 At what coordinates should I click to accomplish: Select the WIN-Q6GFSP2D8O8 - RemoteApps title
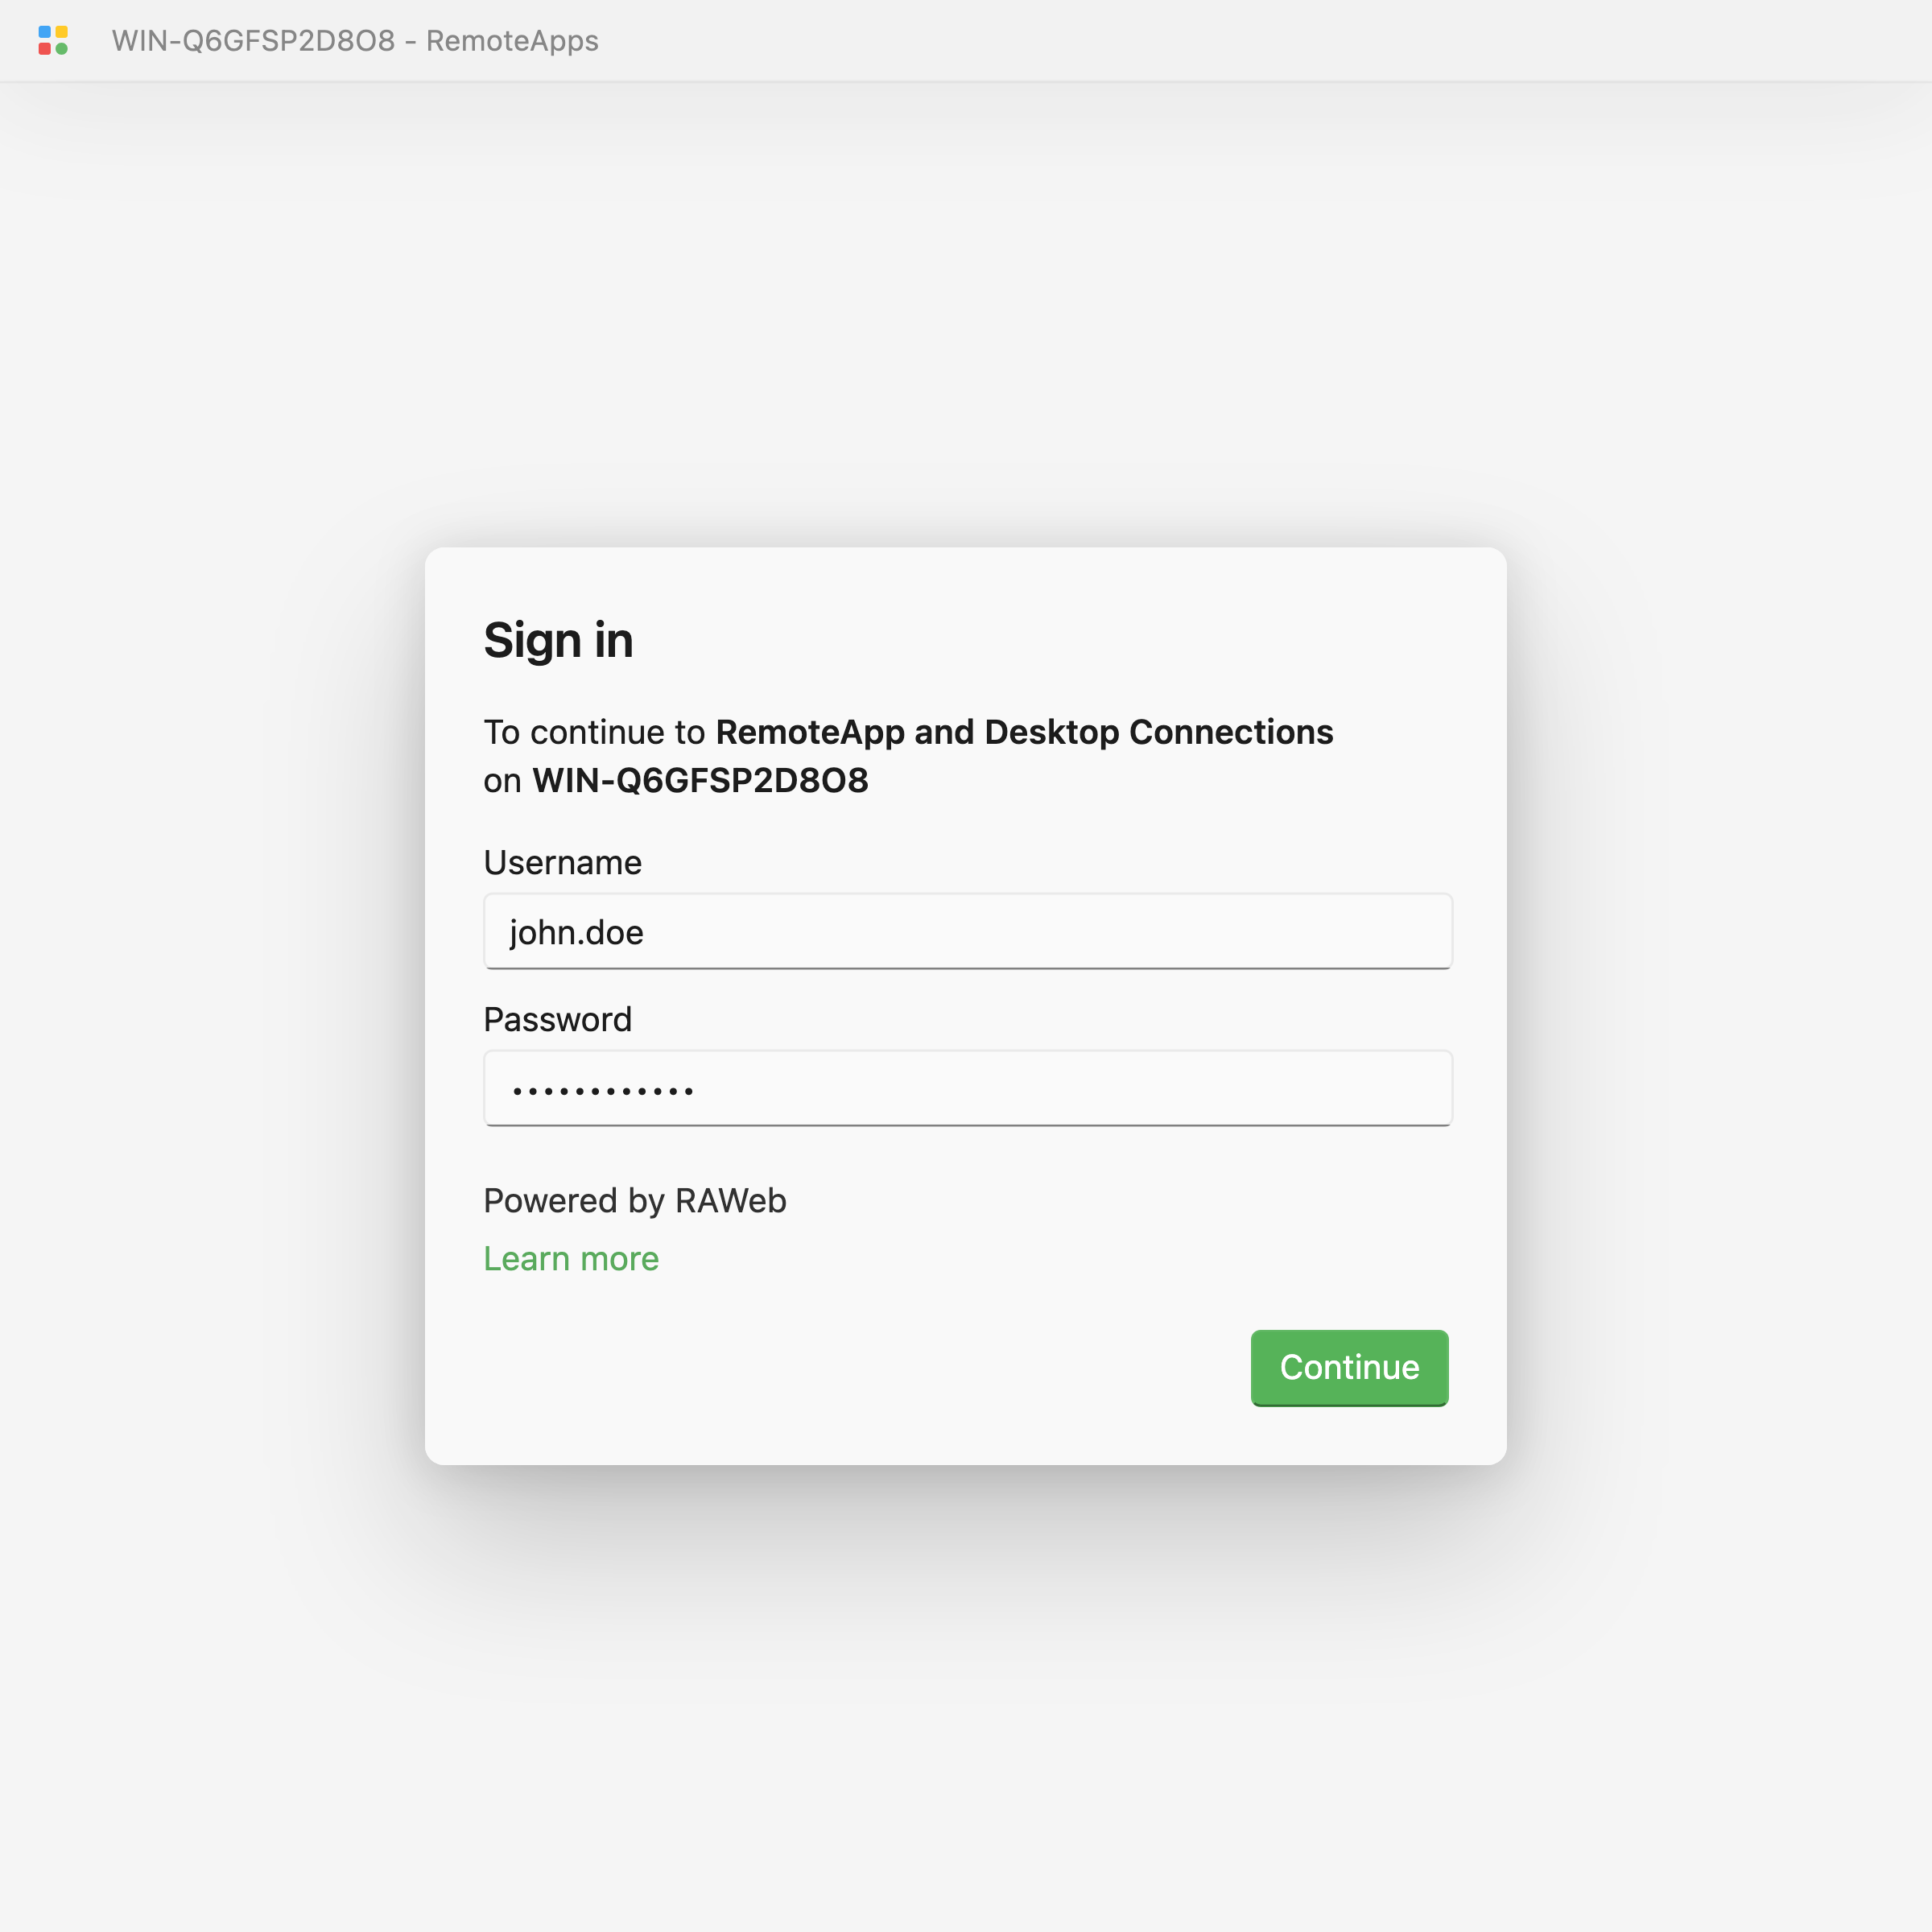[x=355, y=41]
